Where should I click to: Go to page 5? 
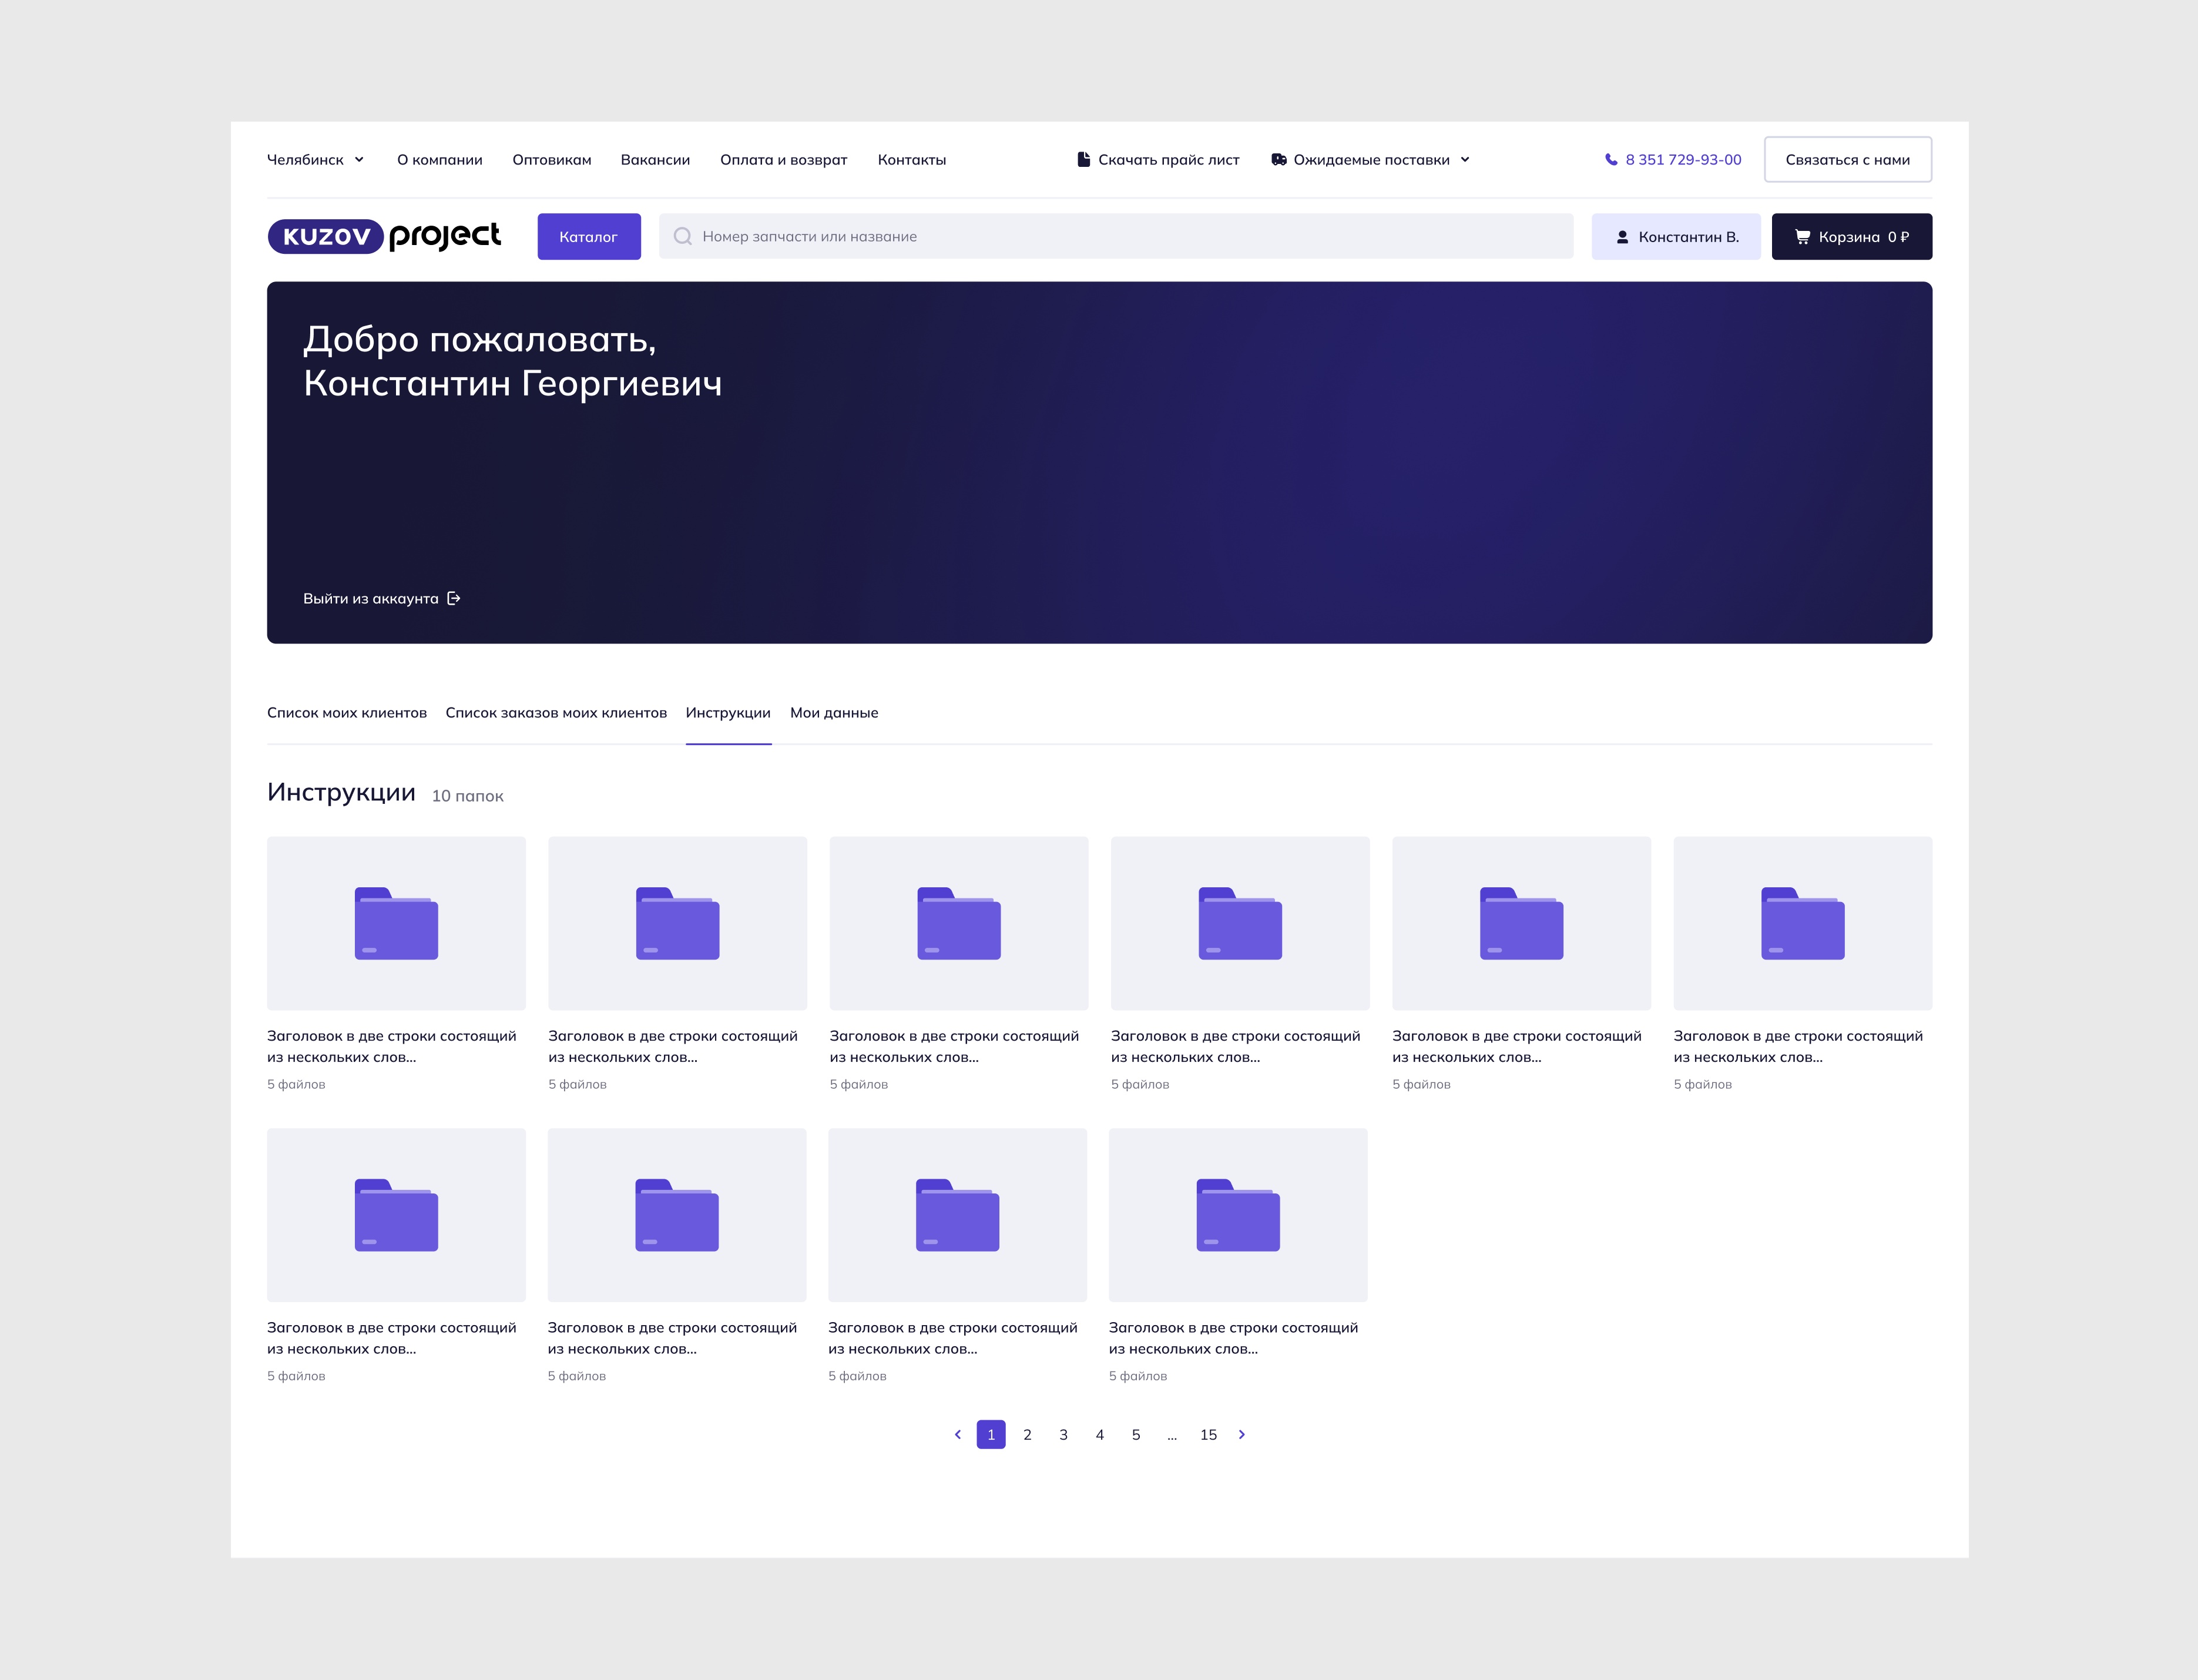pyautogui.click(x=1136, y=1434)
